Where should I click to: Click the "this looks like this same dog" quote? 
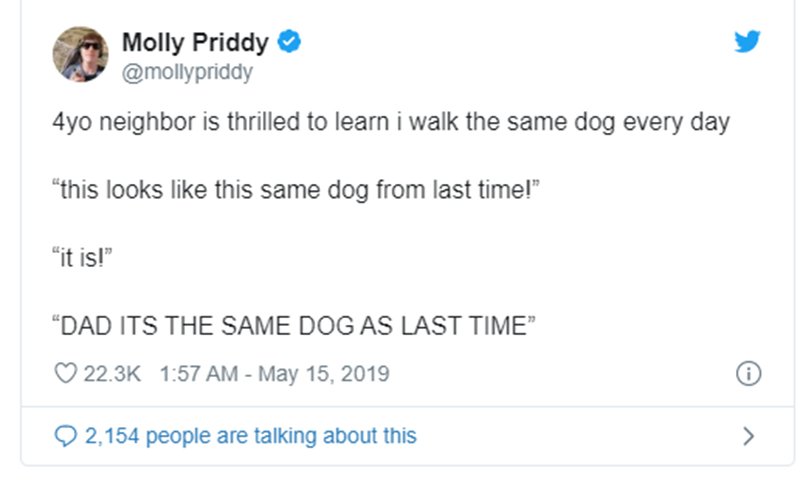click(296, 190)
